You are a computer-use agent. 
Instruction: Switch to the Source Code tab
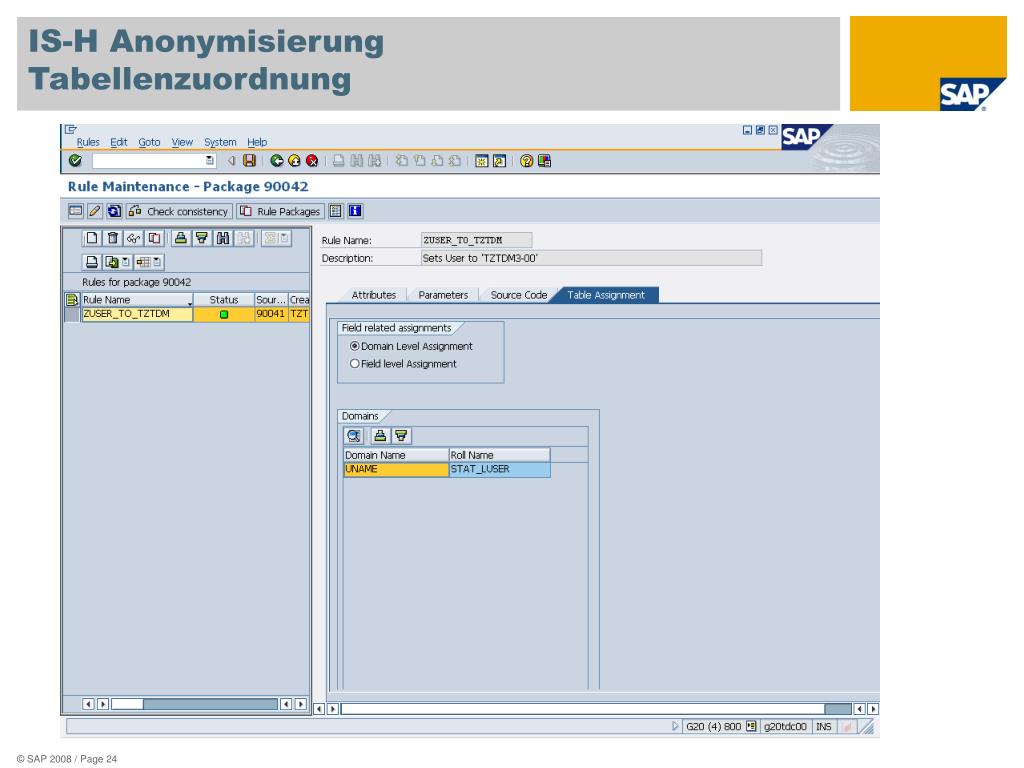[519, 295]
